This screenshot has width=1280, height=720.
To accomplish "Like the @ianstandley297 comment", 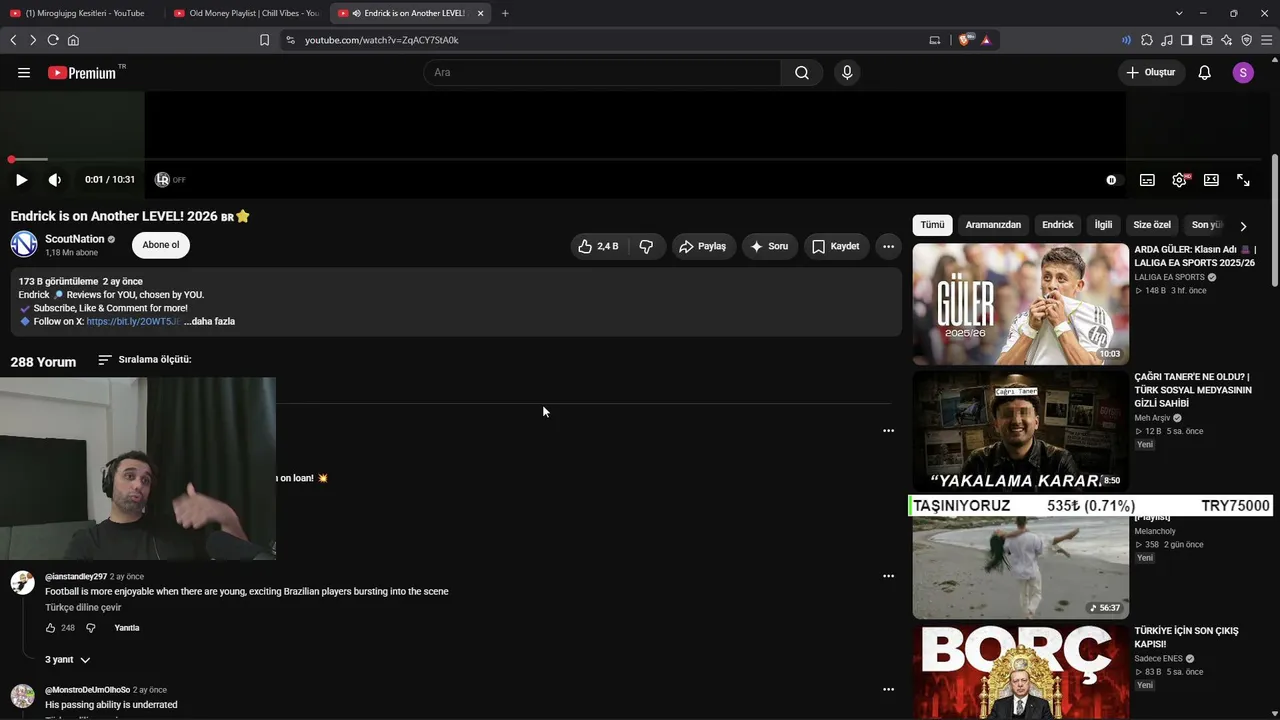I will coord(50,628).
